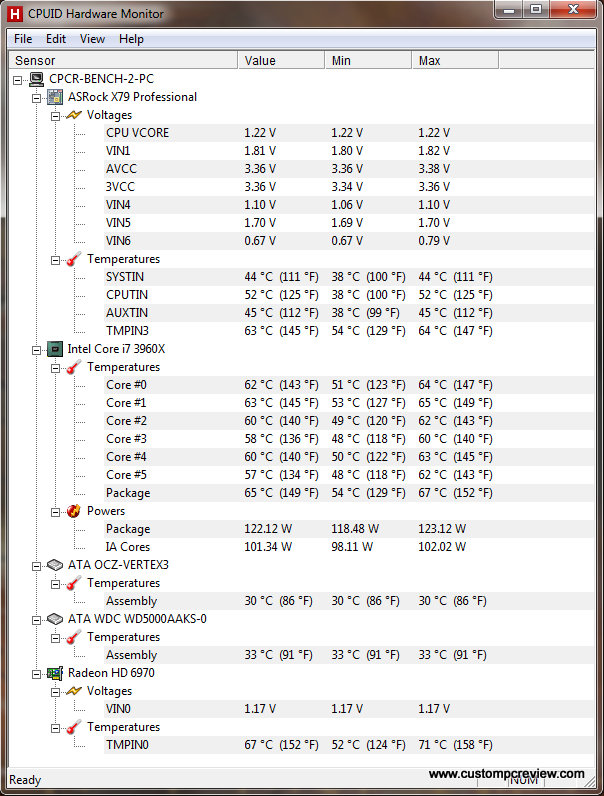
Task: Collapse the Intel Core i7 3960X node
Action: click(x=37, y=350)
